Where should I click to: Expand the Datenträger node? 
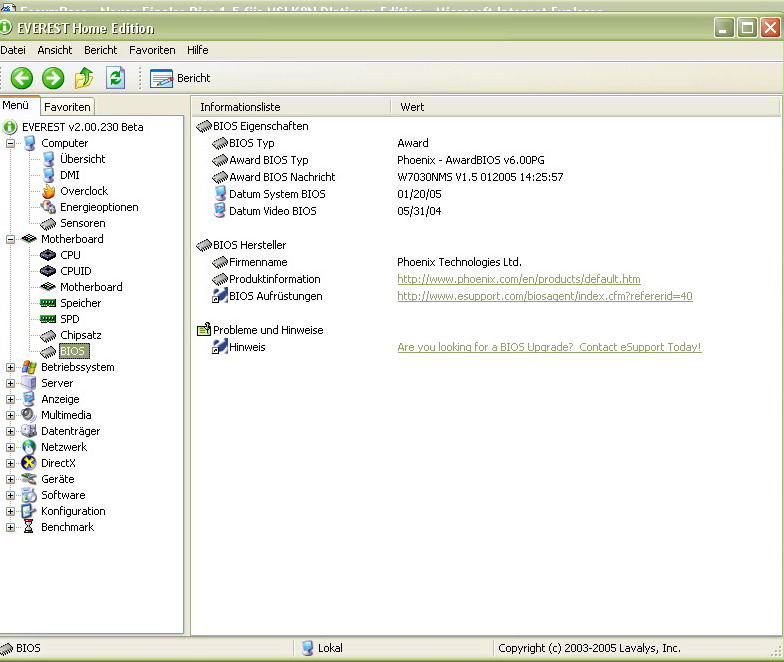[10, 432]
